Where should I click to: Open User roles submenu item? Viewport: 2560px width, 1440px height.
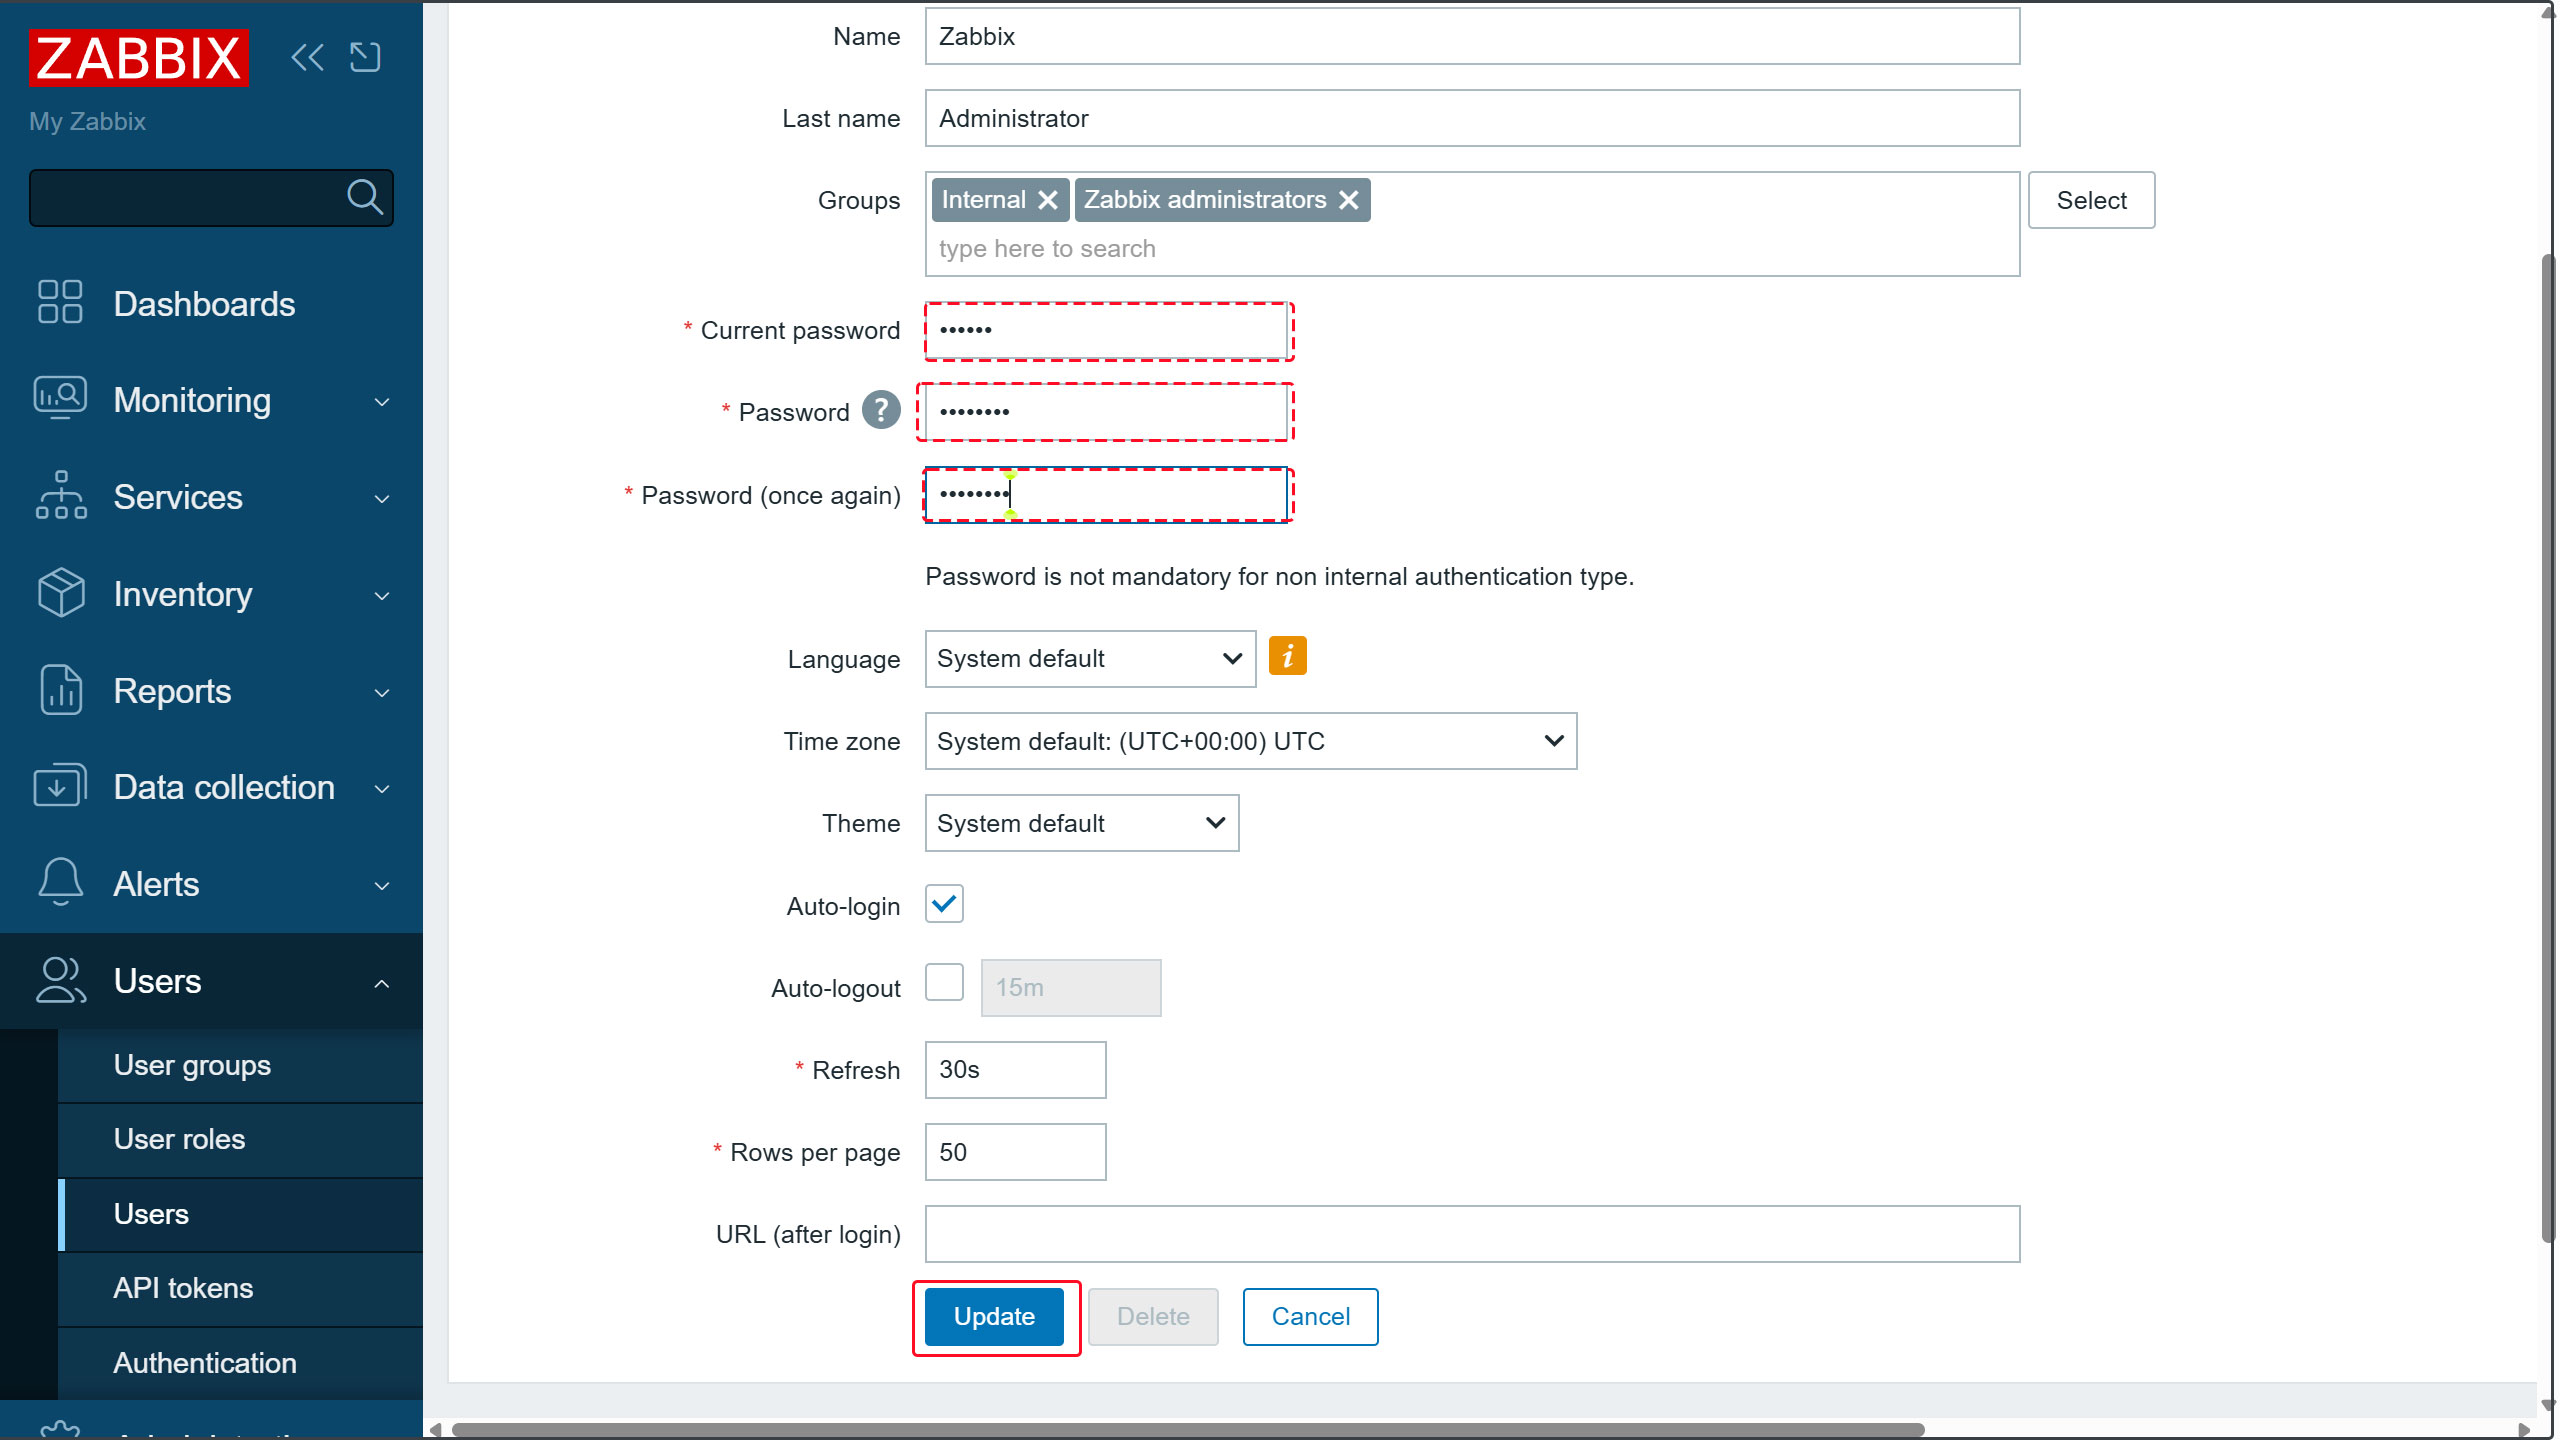(179, 1139)
